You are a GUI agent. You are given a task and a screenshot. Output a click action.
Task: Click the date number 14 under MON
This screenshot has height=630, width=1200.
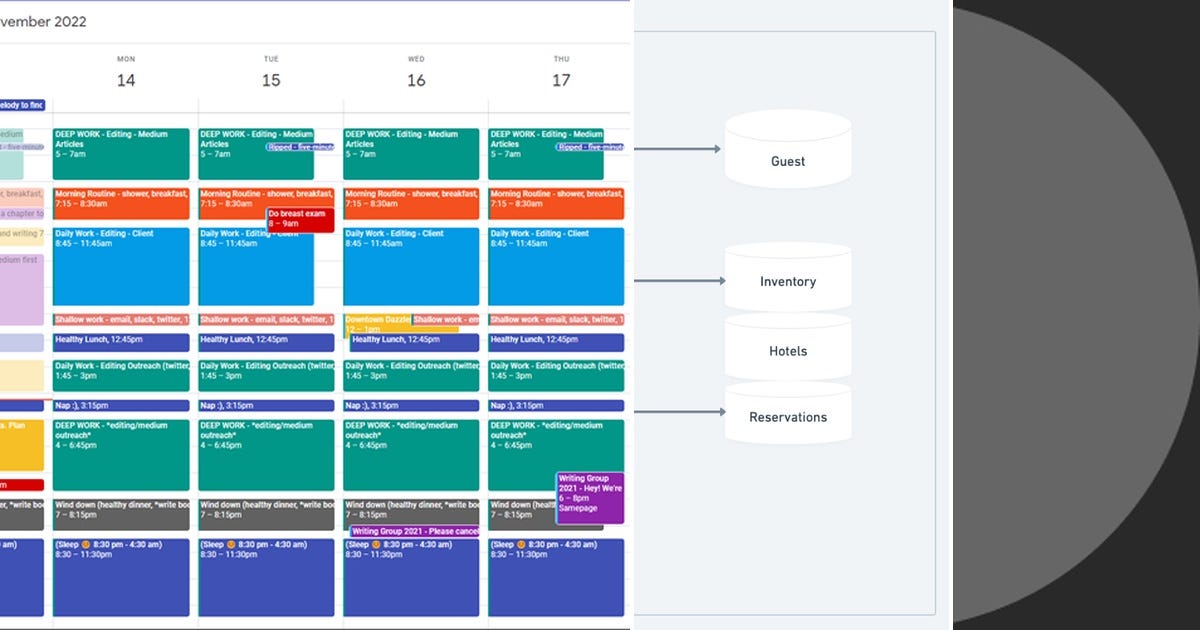tap(125, 80)
